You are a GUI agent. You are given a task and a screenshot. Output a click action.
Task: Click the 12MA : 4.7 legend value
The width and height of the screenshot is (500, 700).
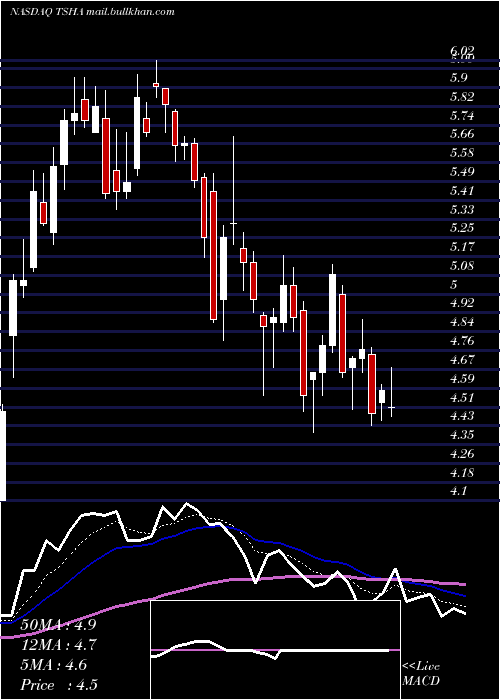[58, 645]
